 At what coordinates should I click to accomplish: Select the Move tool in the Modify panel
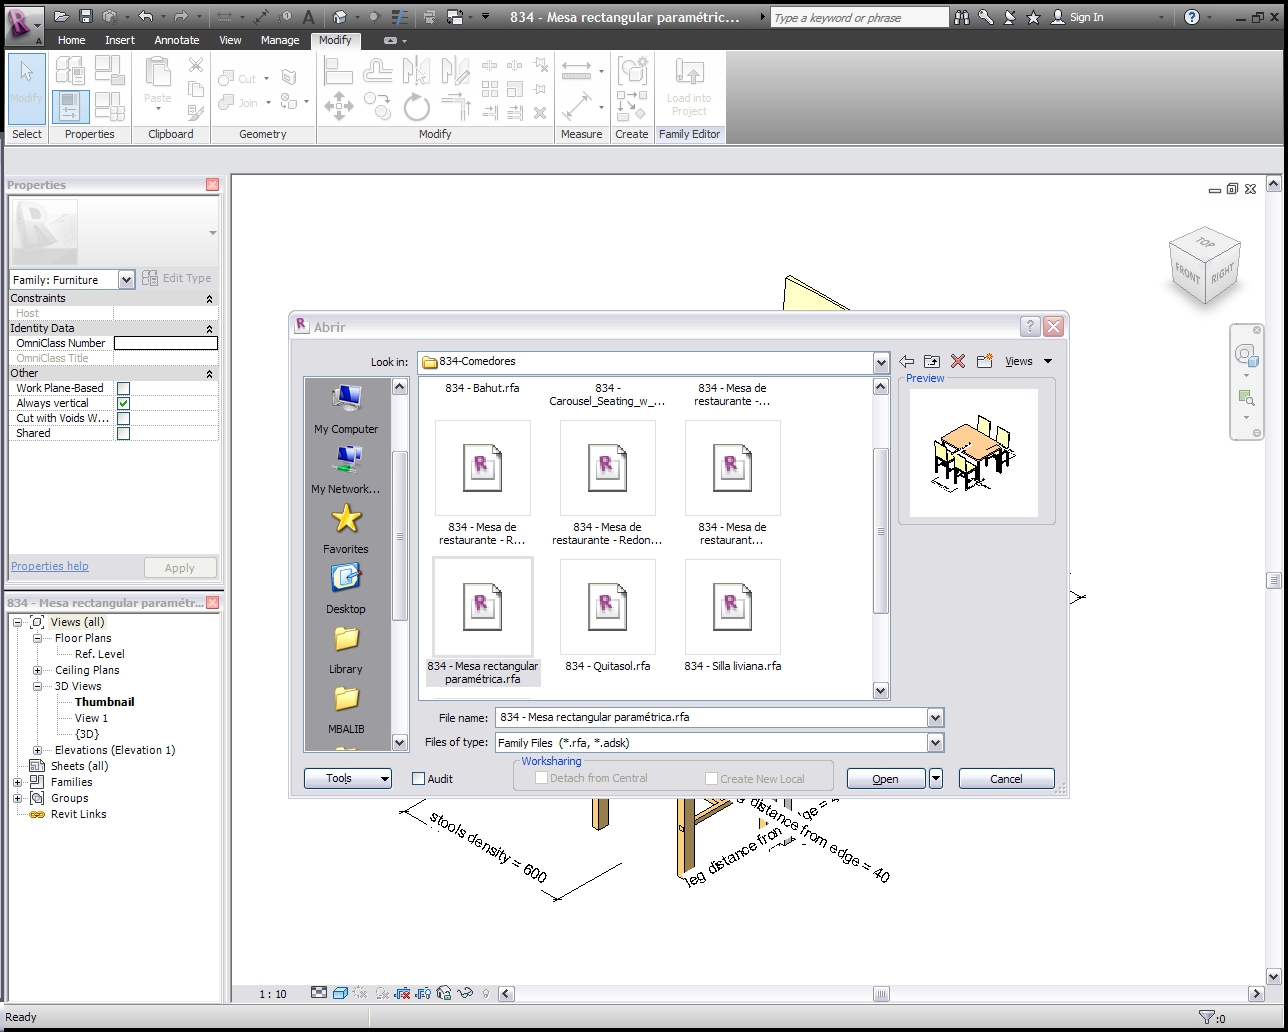pos(338,105)
